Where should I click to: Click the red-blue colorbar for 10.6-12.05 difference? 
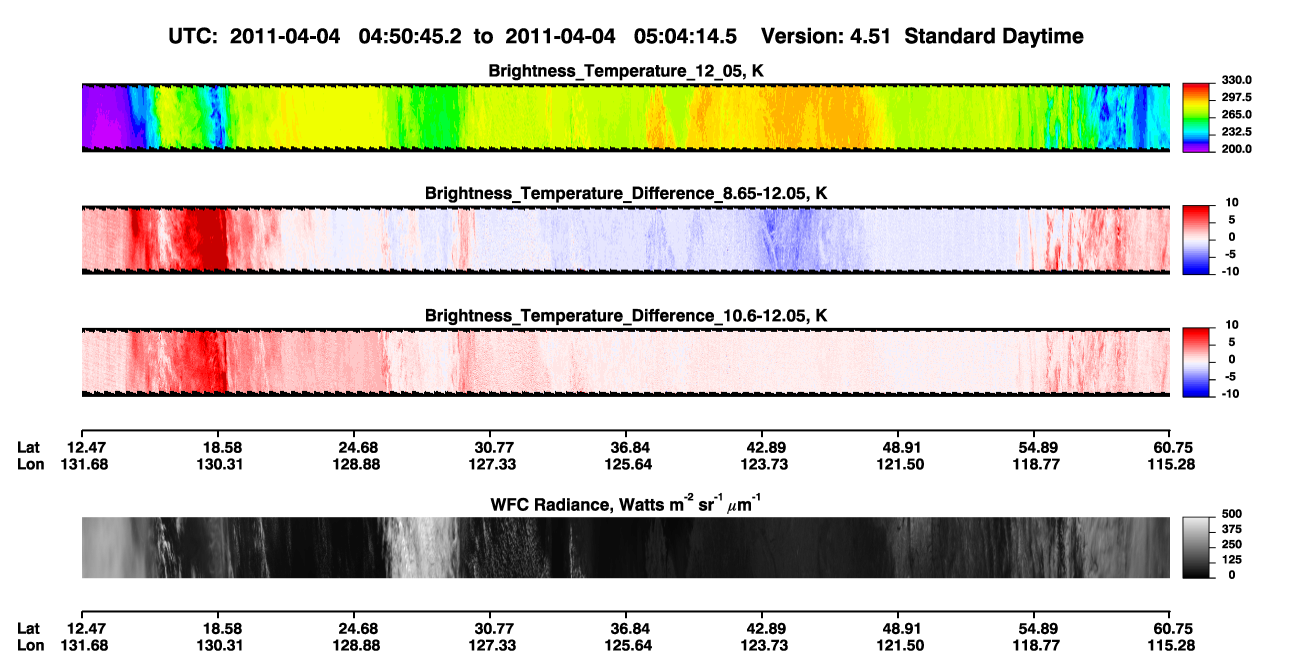click(x=1196, y=363)
